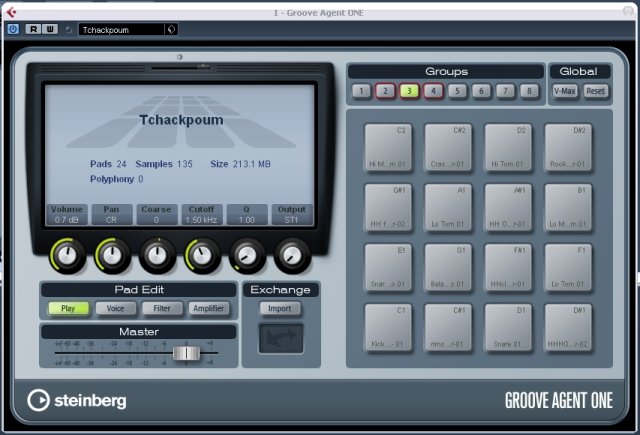
Task: Click the Exchange drop area with arrow
Action: 281,338
